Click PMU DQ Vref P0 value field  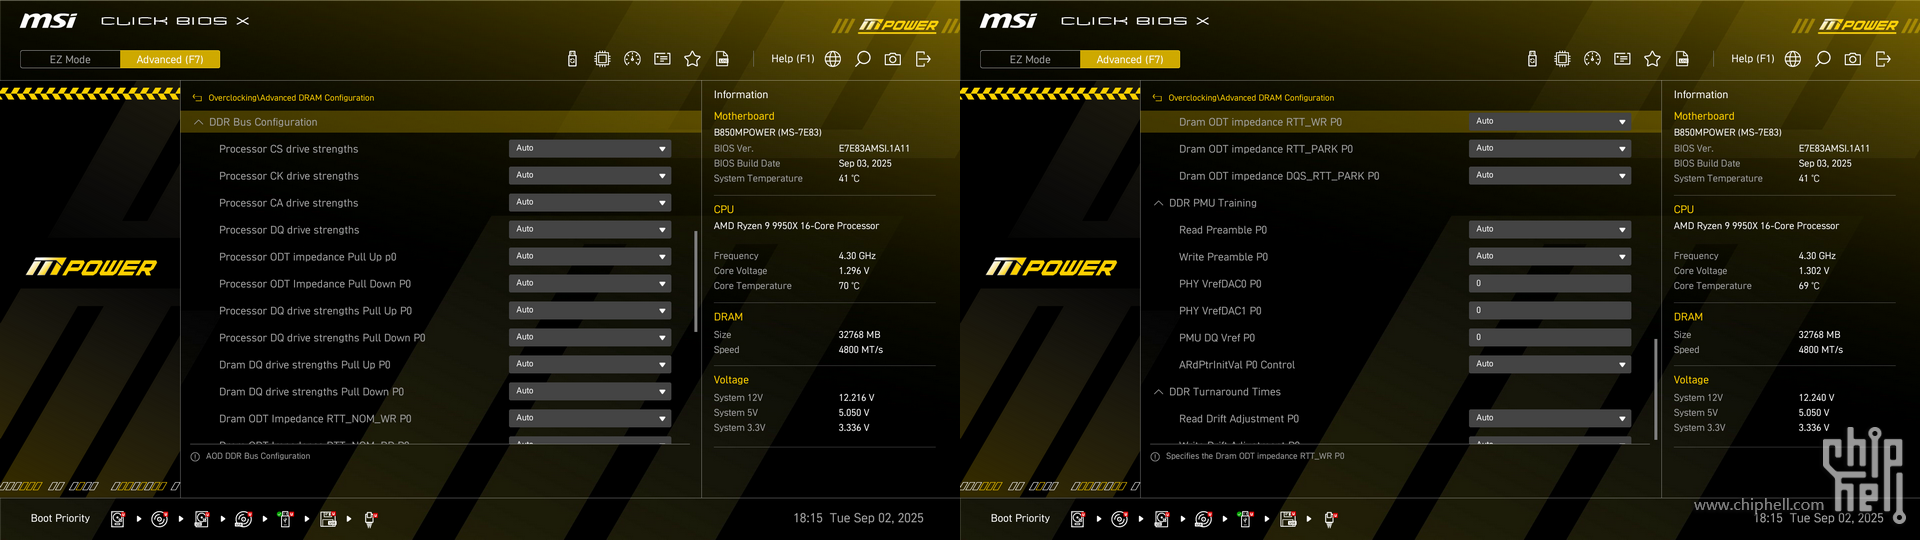[x=1550, y=338]
